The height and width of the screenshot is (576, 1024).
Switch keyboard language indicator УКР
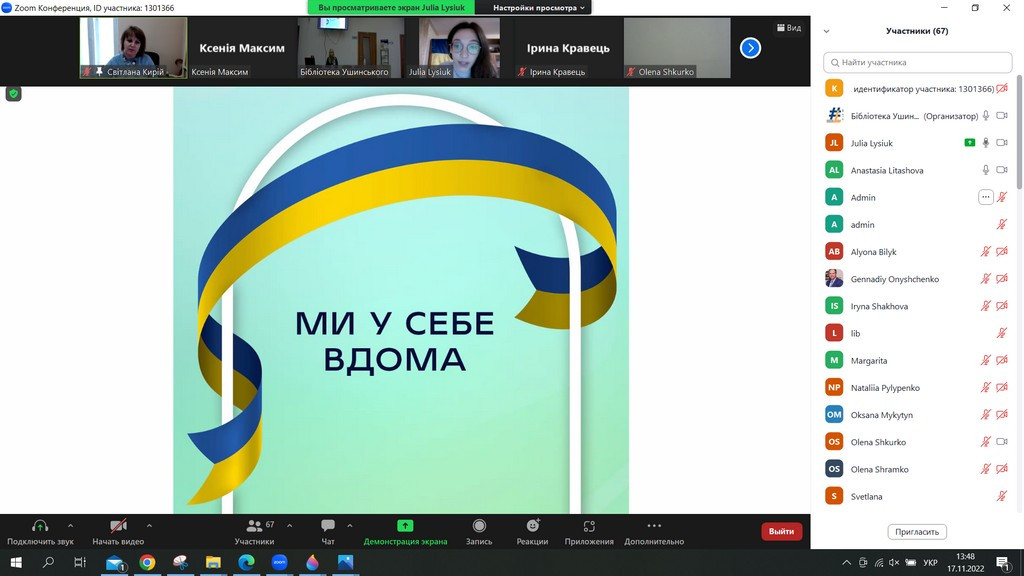[x=930, y=562]
